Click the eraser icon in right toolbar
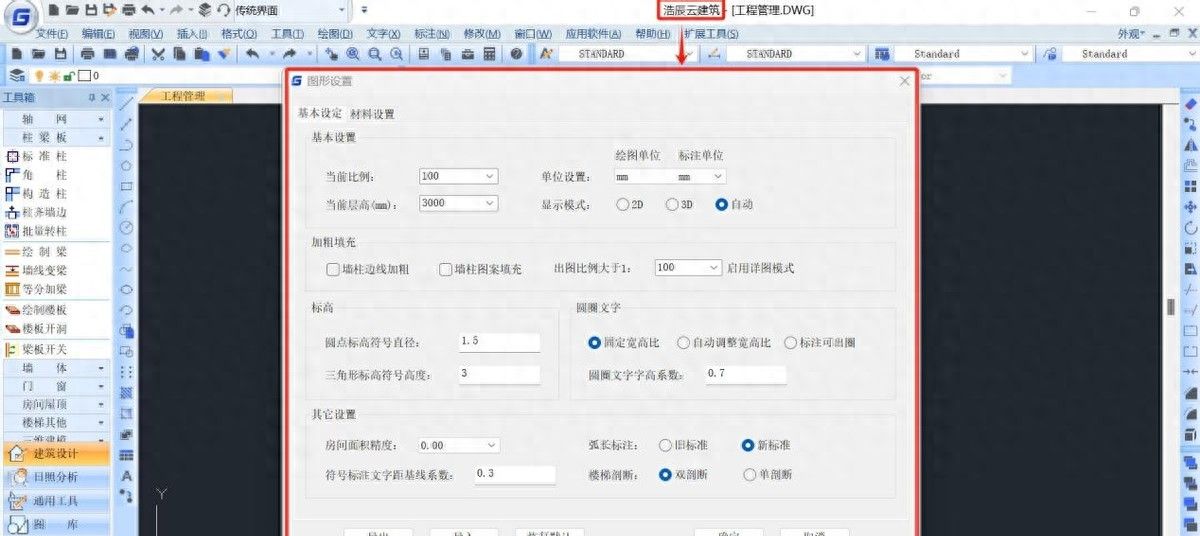The image size is (1200, 536). click(1190, 104)
